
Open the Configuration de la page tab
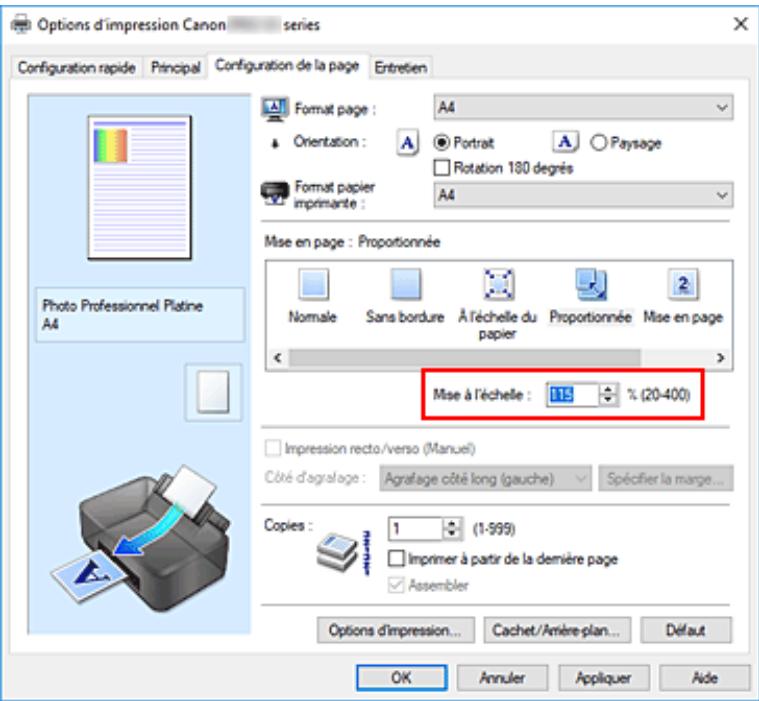[288, 65]
